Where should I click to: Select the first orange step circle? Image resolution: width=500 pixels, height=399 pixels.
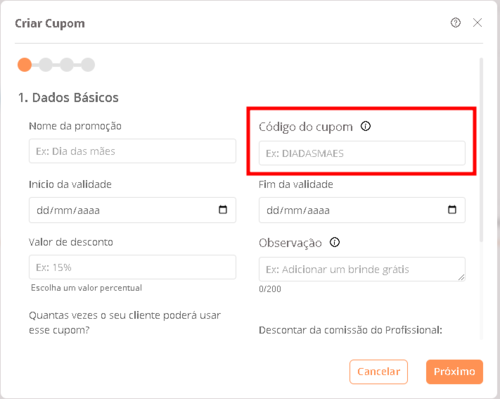pos(25,65)
